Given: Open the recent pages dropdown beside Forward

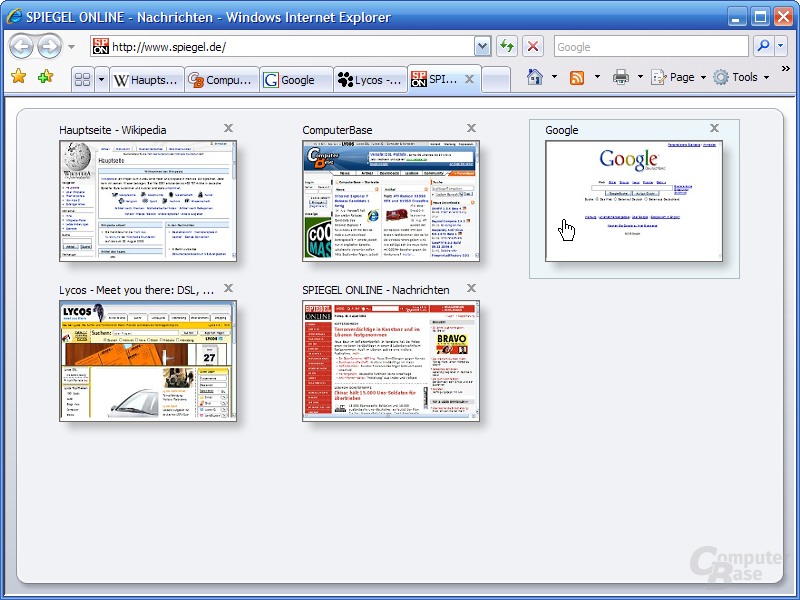Looking at the screenshot, I should click(71, 47).
